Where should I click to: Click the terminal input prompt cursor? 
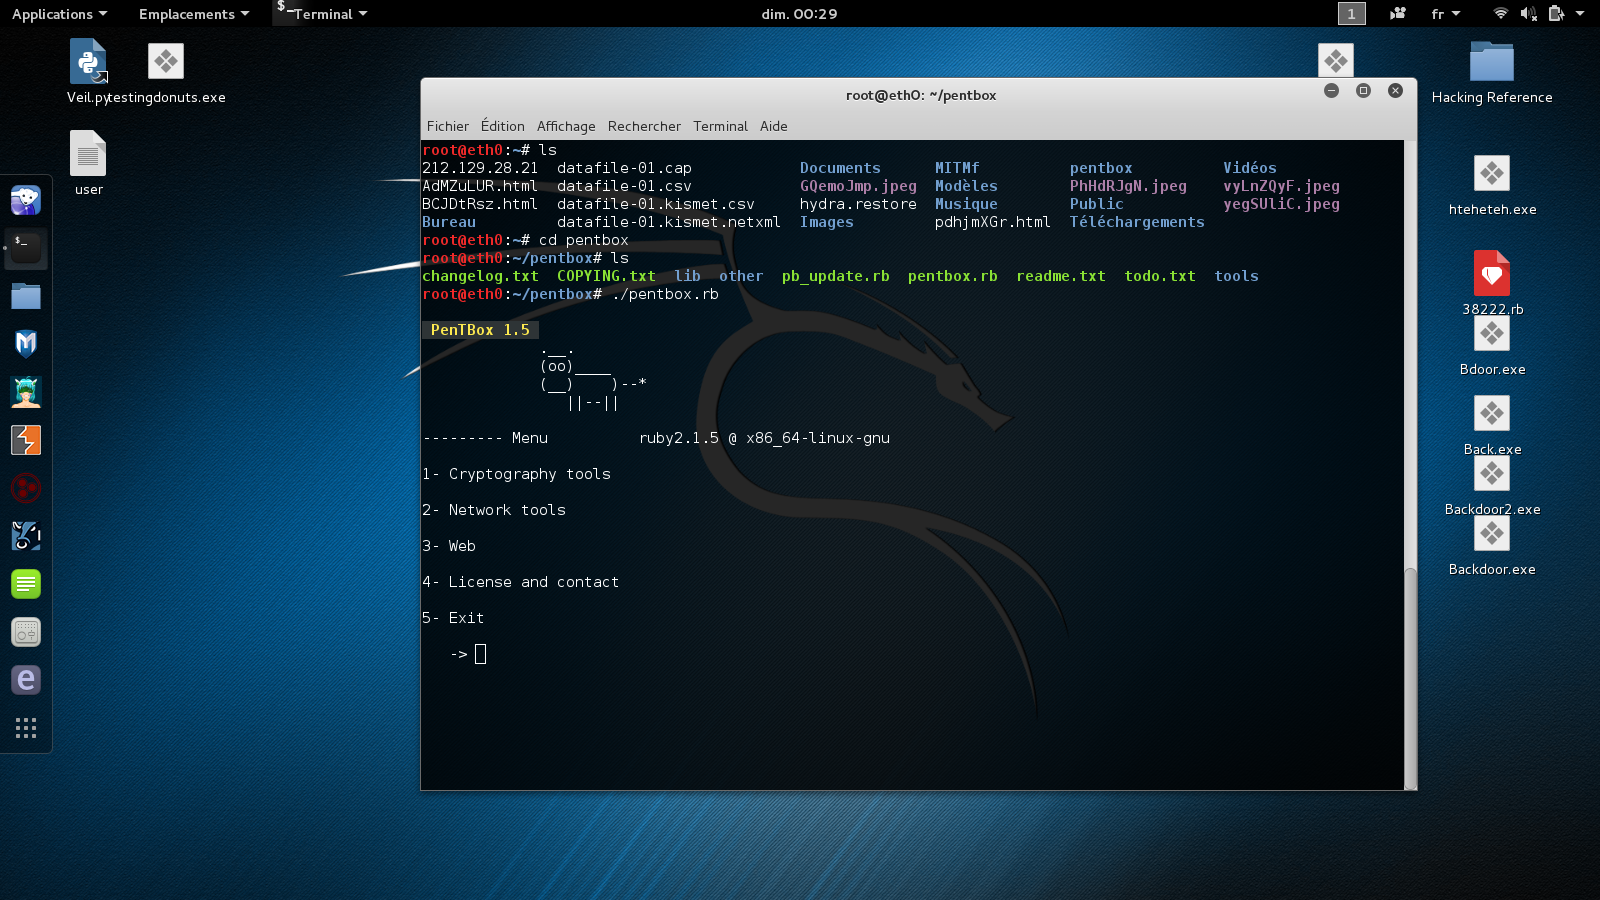pyautogui.click(x=481, y=654)
